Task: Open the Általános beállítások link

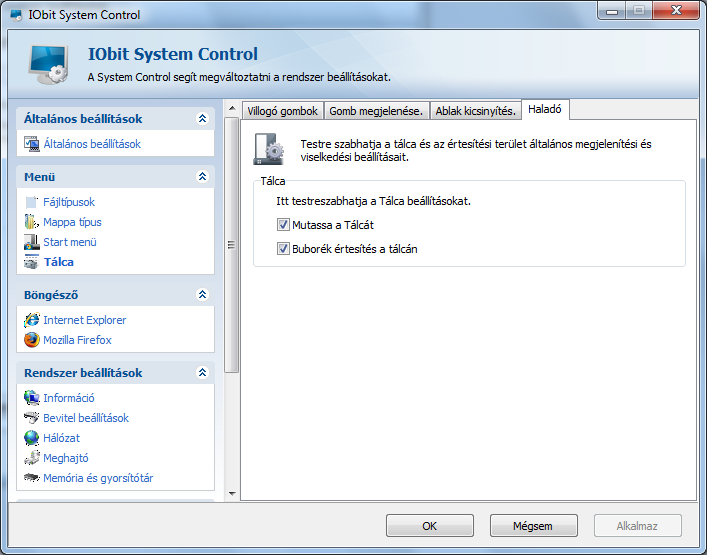Action: click(92, 144)
